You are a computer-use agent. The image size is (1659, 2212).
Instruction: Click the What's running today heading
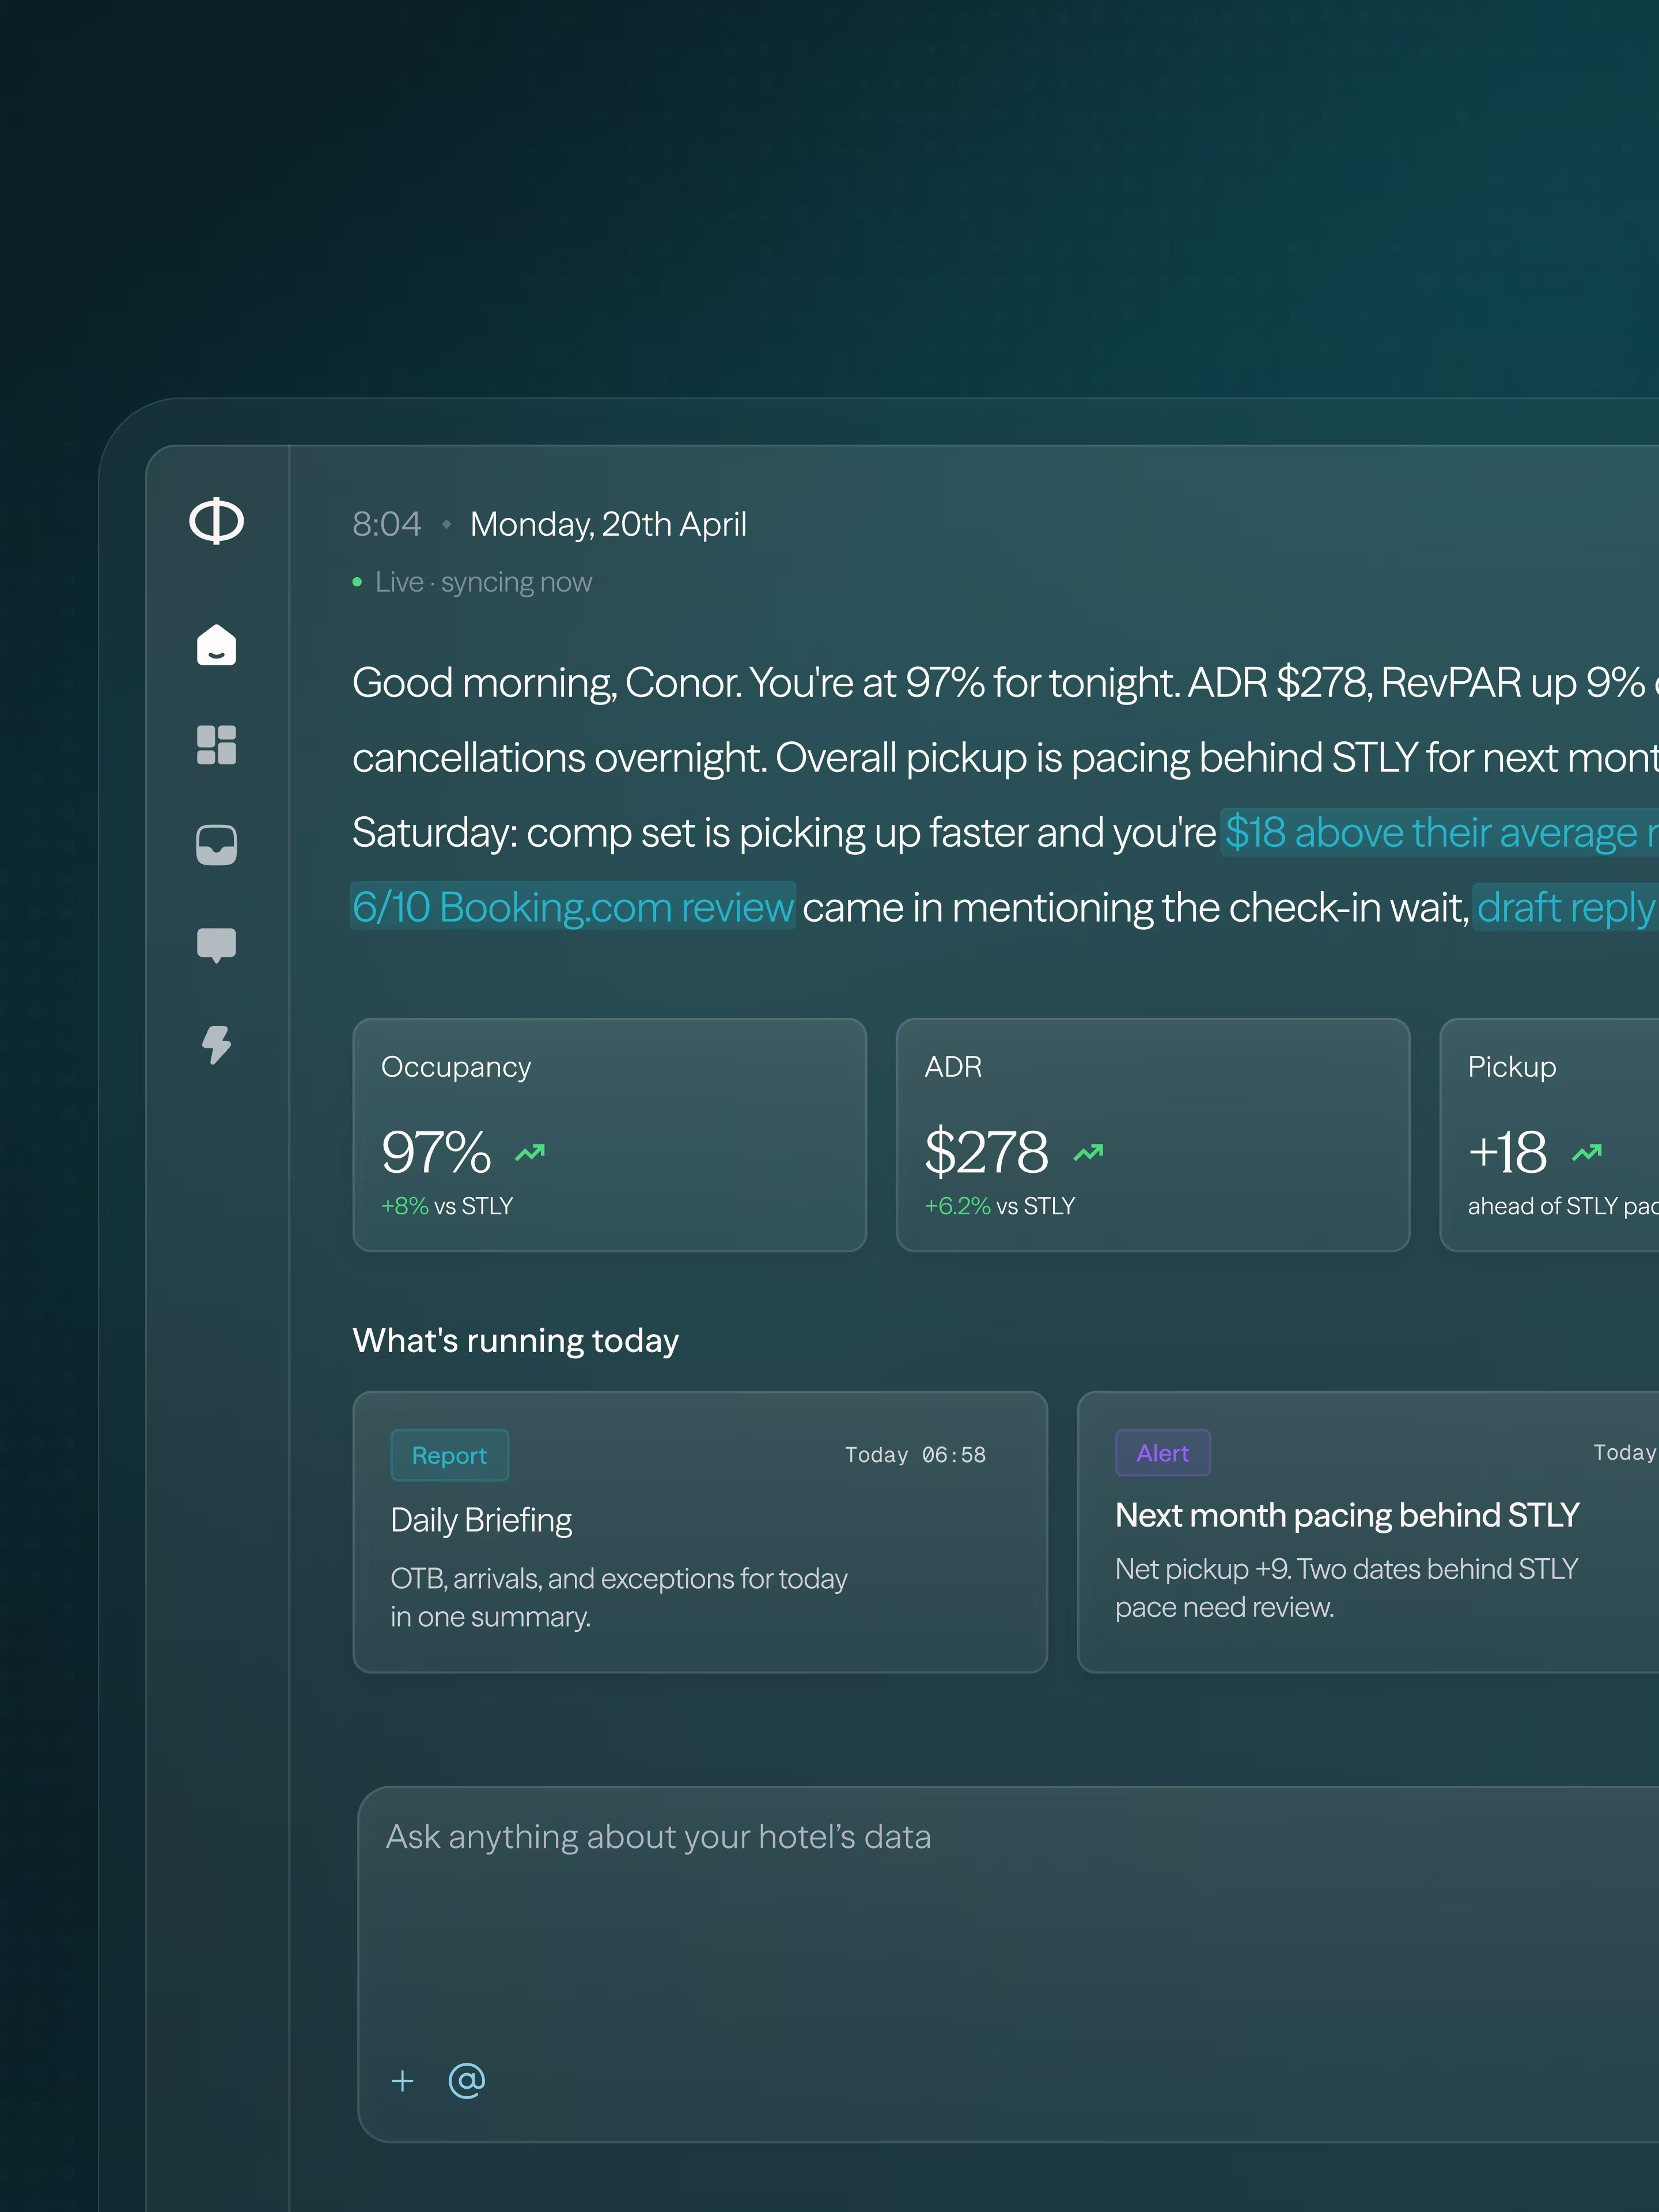(515, 1340)
